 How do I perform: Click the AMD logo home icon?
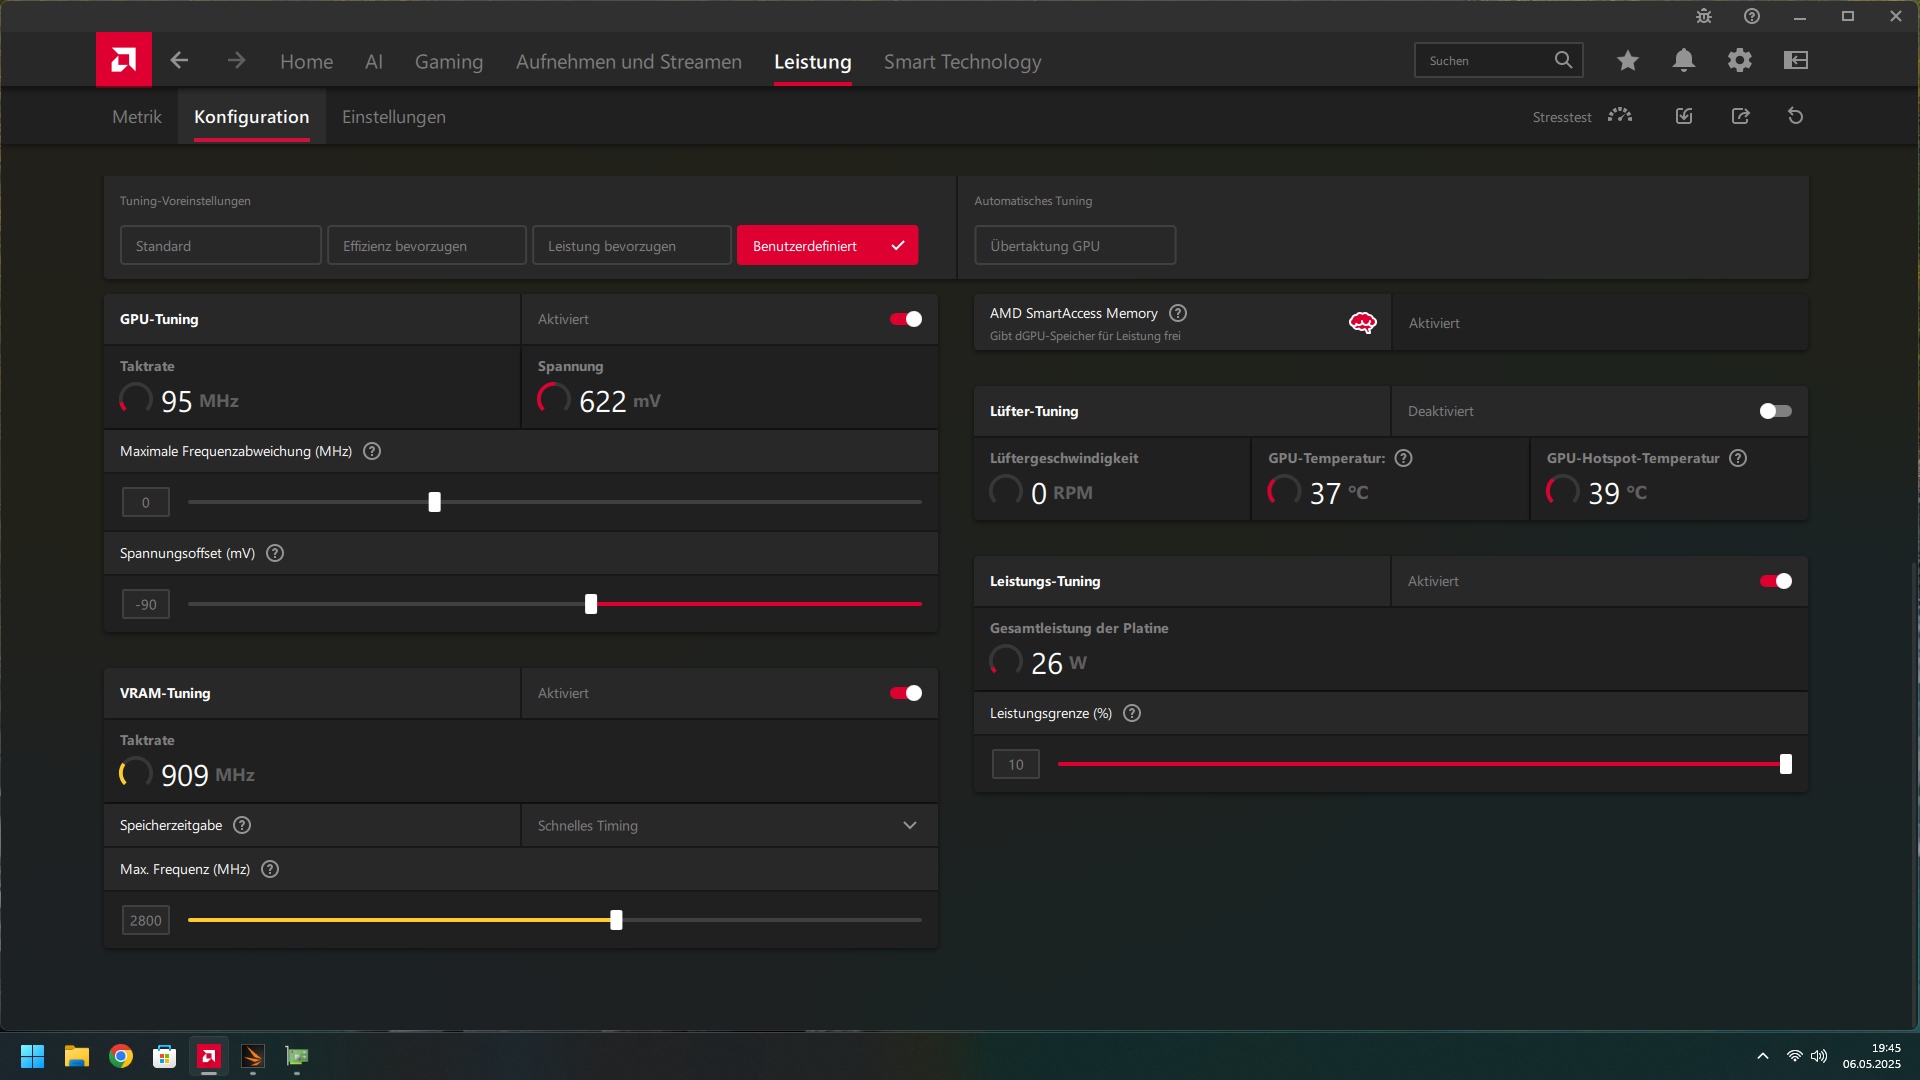point(123,60)
